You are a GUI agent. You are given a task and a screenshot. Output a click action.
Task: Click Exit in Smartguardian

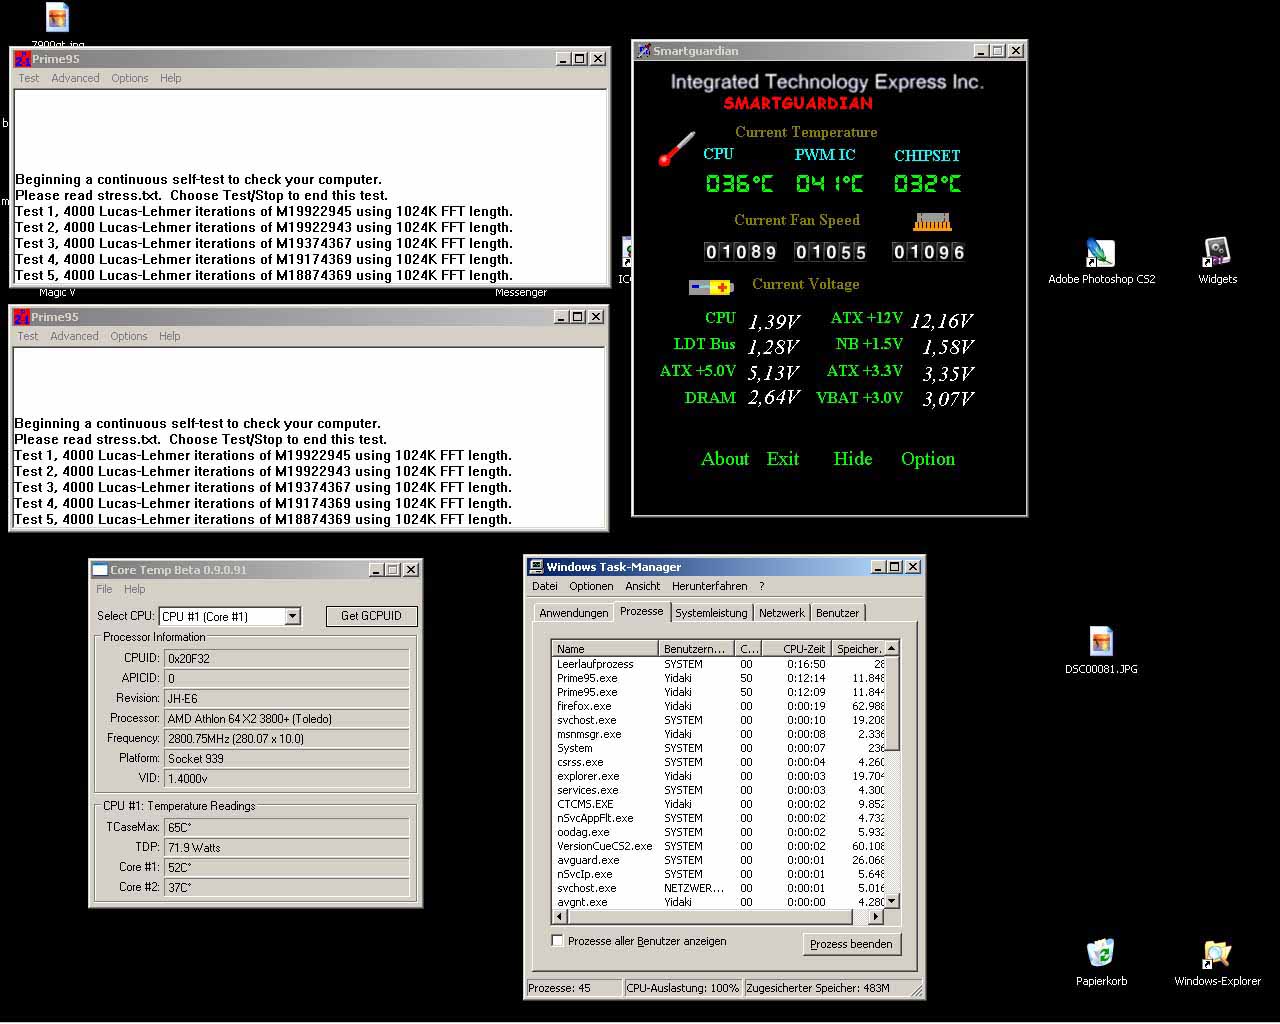pyautogui.click(x=783, y=459)
